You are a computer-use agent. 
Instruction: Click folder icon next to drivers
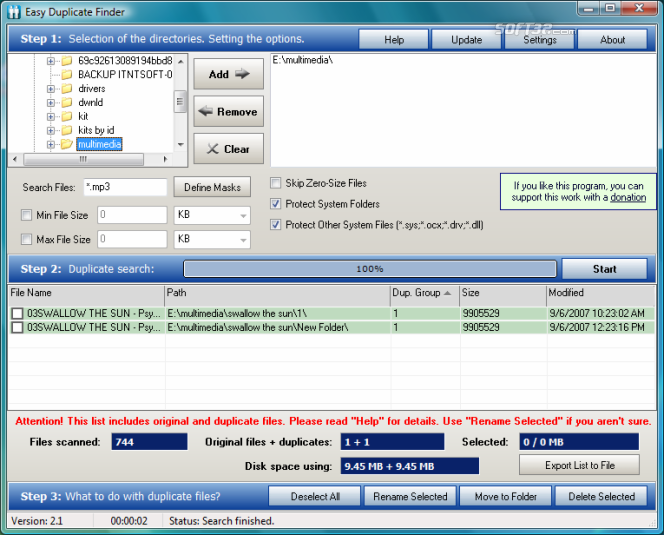point(67,89)
